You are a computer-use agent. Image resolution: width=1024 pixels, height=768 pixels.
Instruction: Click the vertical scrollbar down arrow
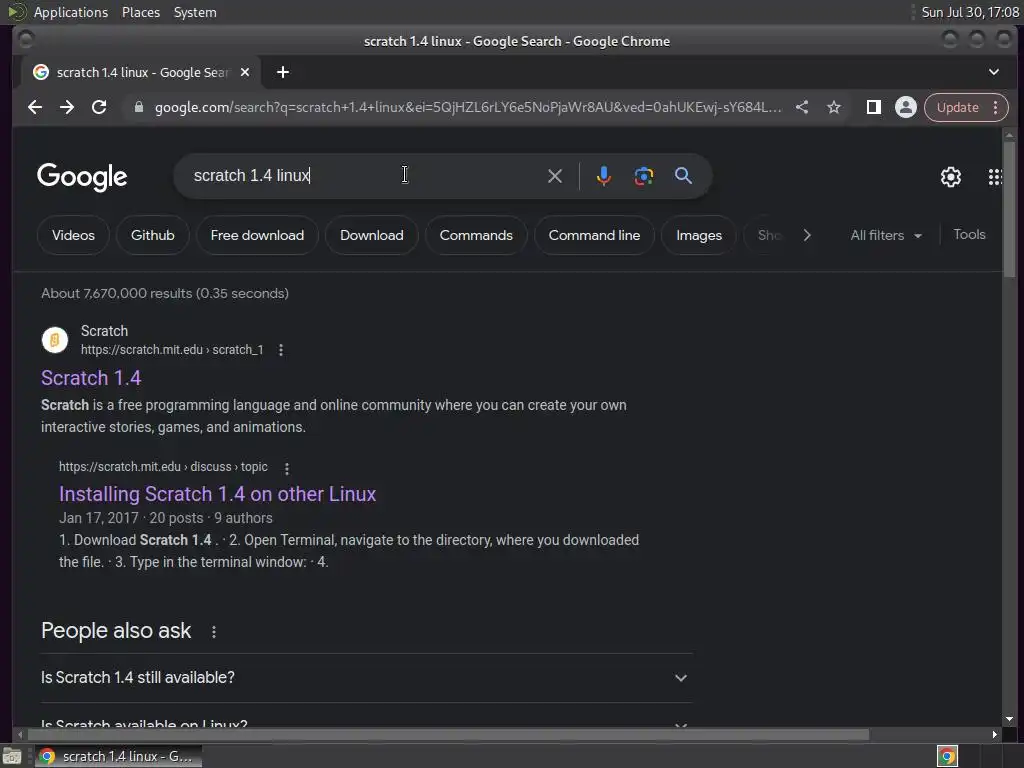[1010, 719]
